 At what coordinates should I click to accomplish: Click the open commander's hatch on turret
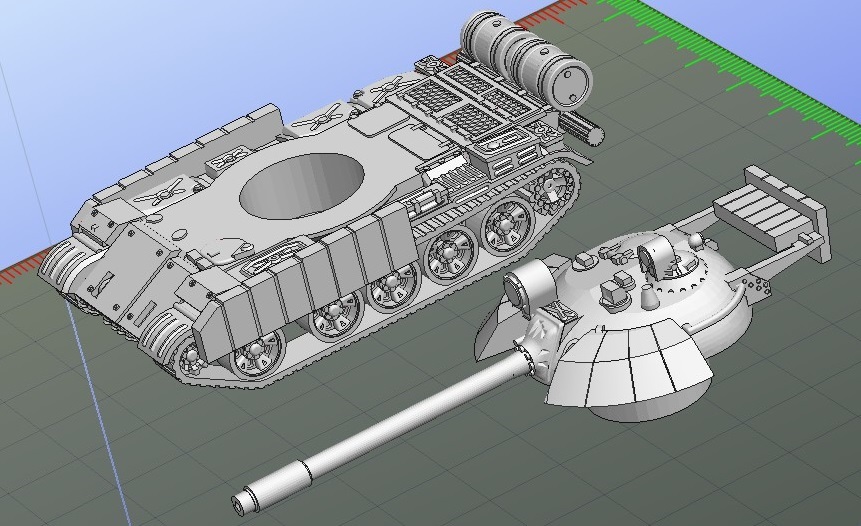tap(657, 256)
